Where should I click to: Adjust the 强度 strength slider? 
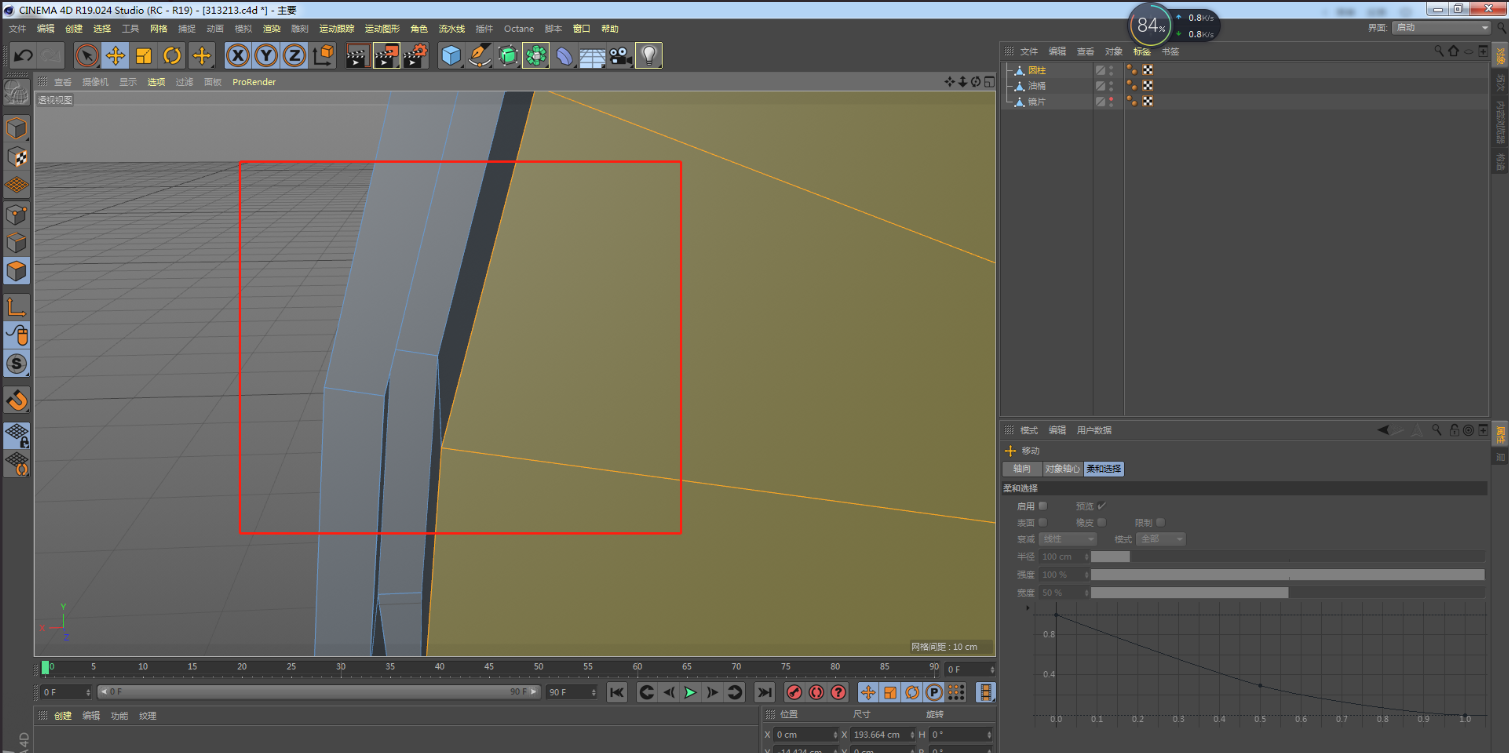click(x=1287, y=575)
